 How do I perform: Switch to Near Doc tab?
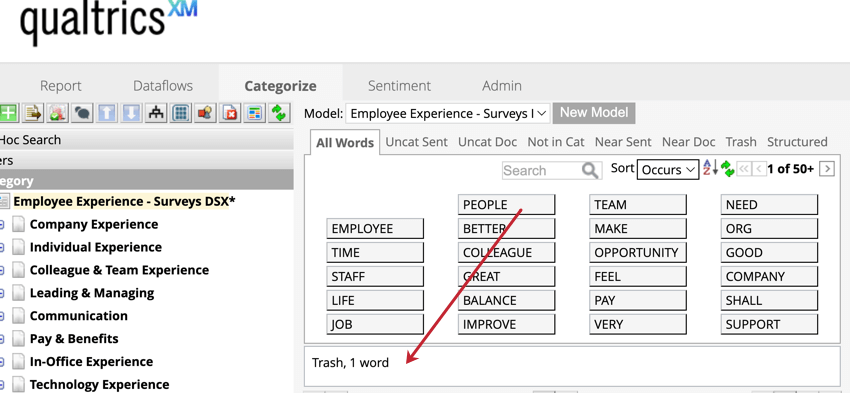coord(688,142)
